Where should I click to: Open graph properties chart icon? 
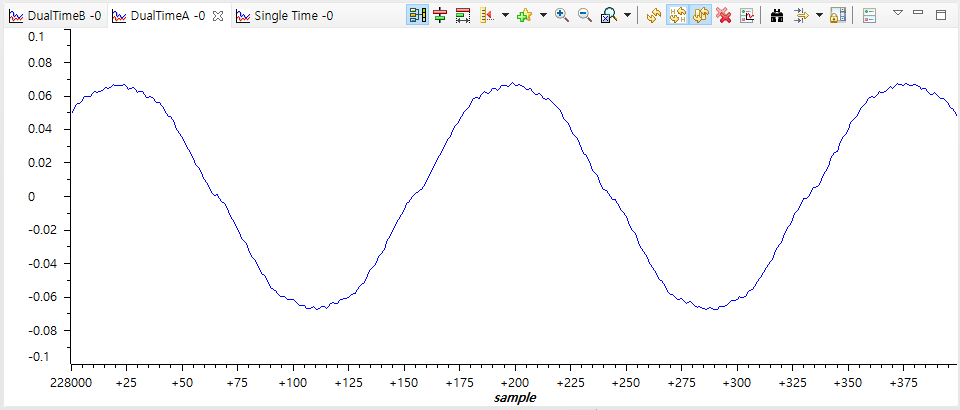pos(747,16)
